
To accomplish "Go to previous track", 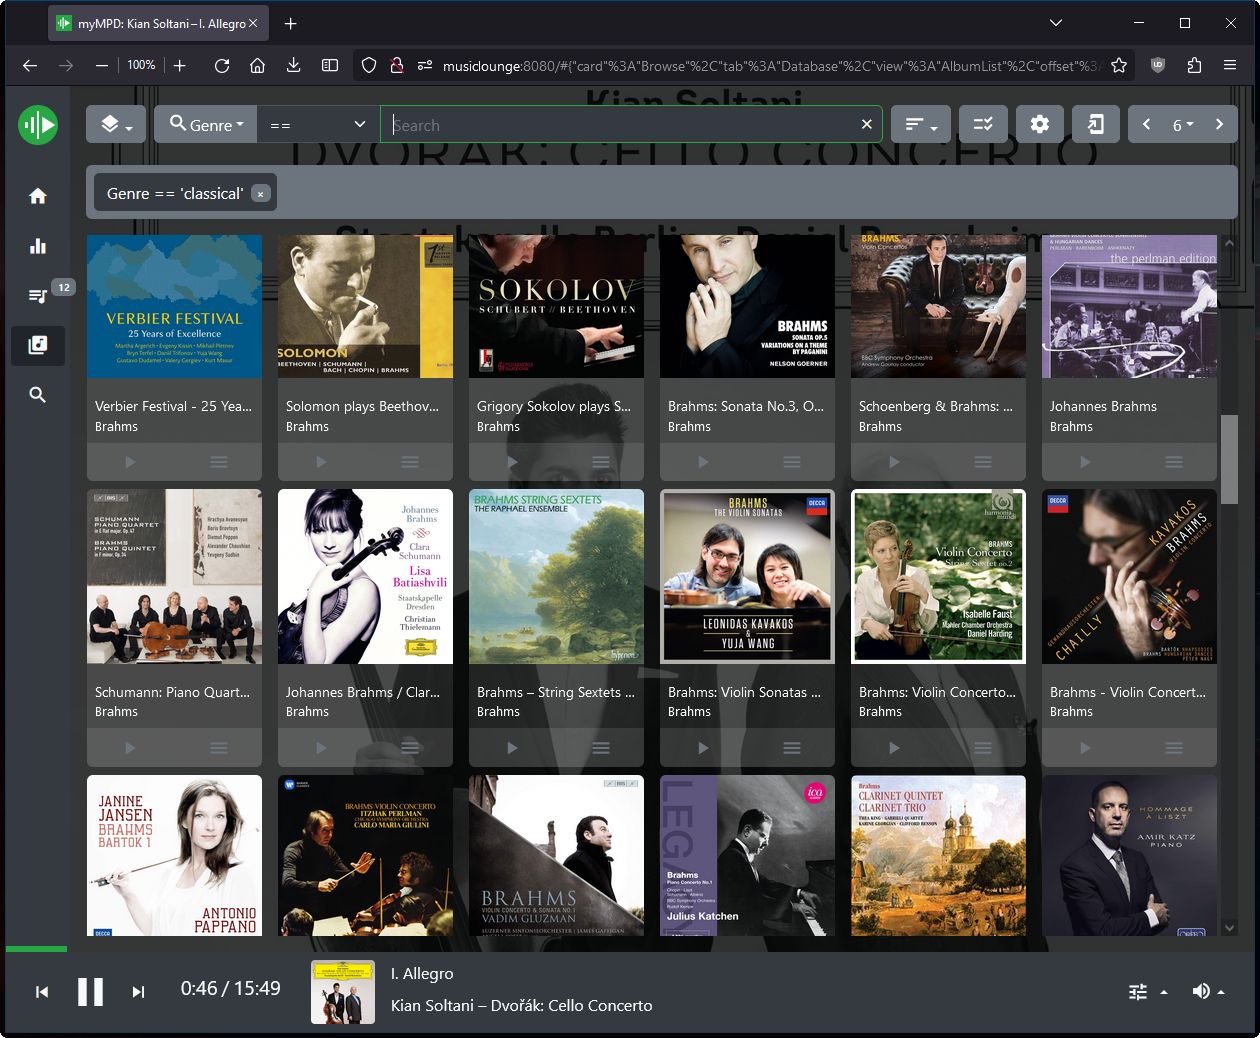I will [x=42, y=992].
